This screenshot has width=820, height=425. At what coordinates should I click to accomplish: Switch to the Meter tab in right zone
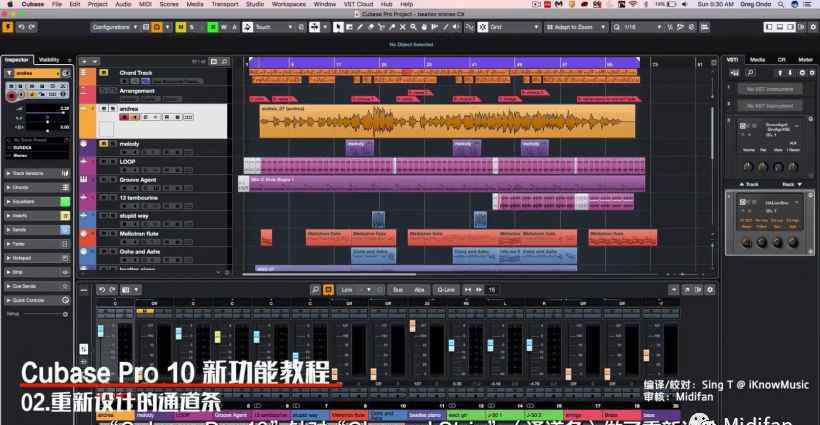pyautogui.click(x=805, y=60)
